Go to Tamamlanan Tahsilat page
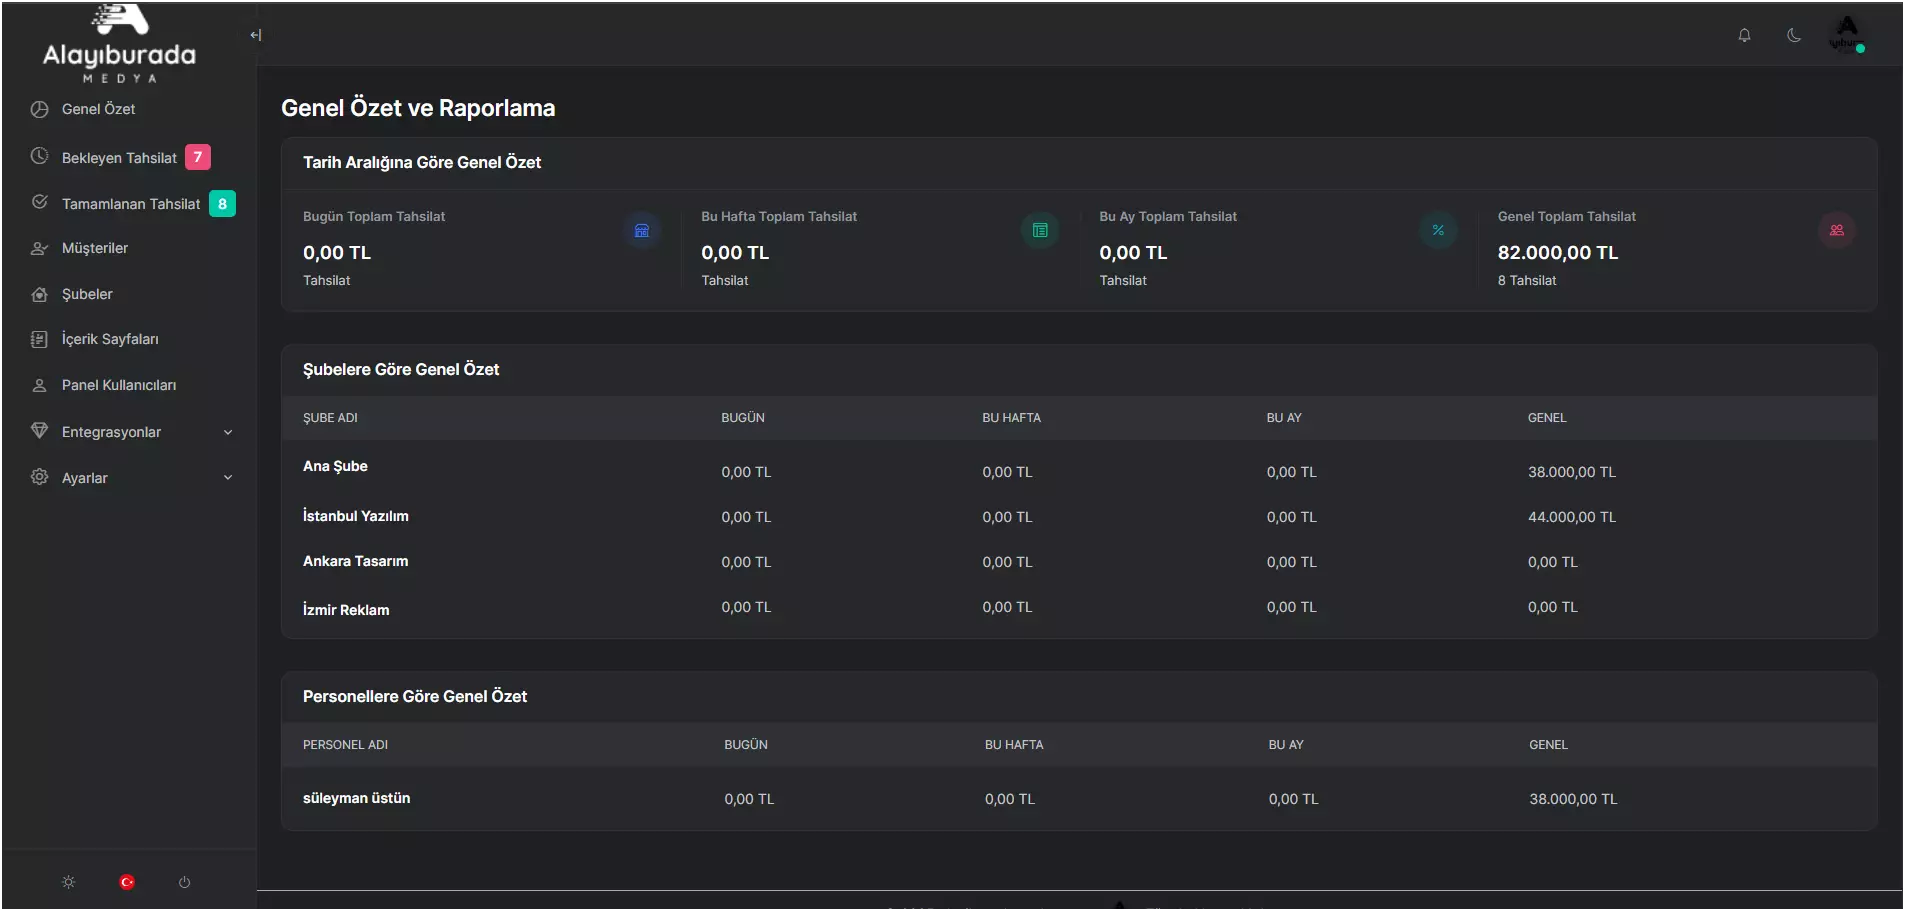This screenshot has width=1905, height=911. tap(131, 204)
